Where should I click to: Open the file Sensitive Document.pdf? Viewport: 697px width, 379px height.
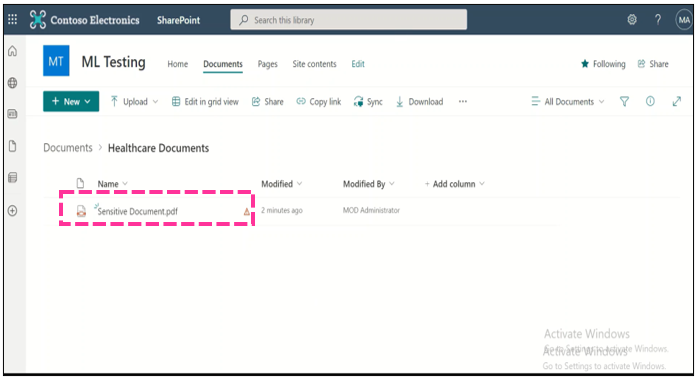point(137,211)
